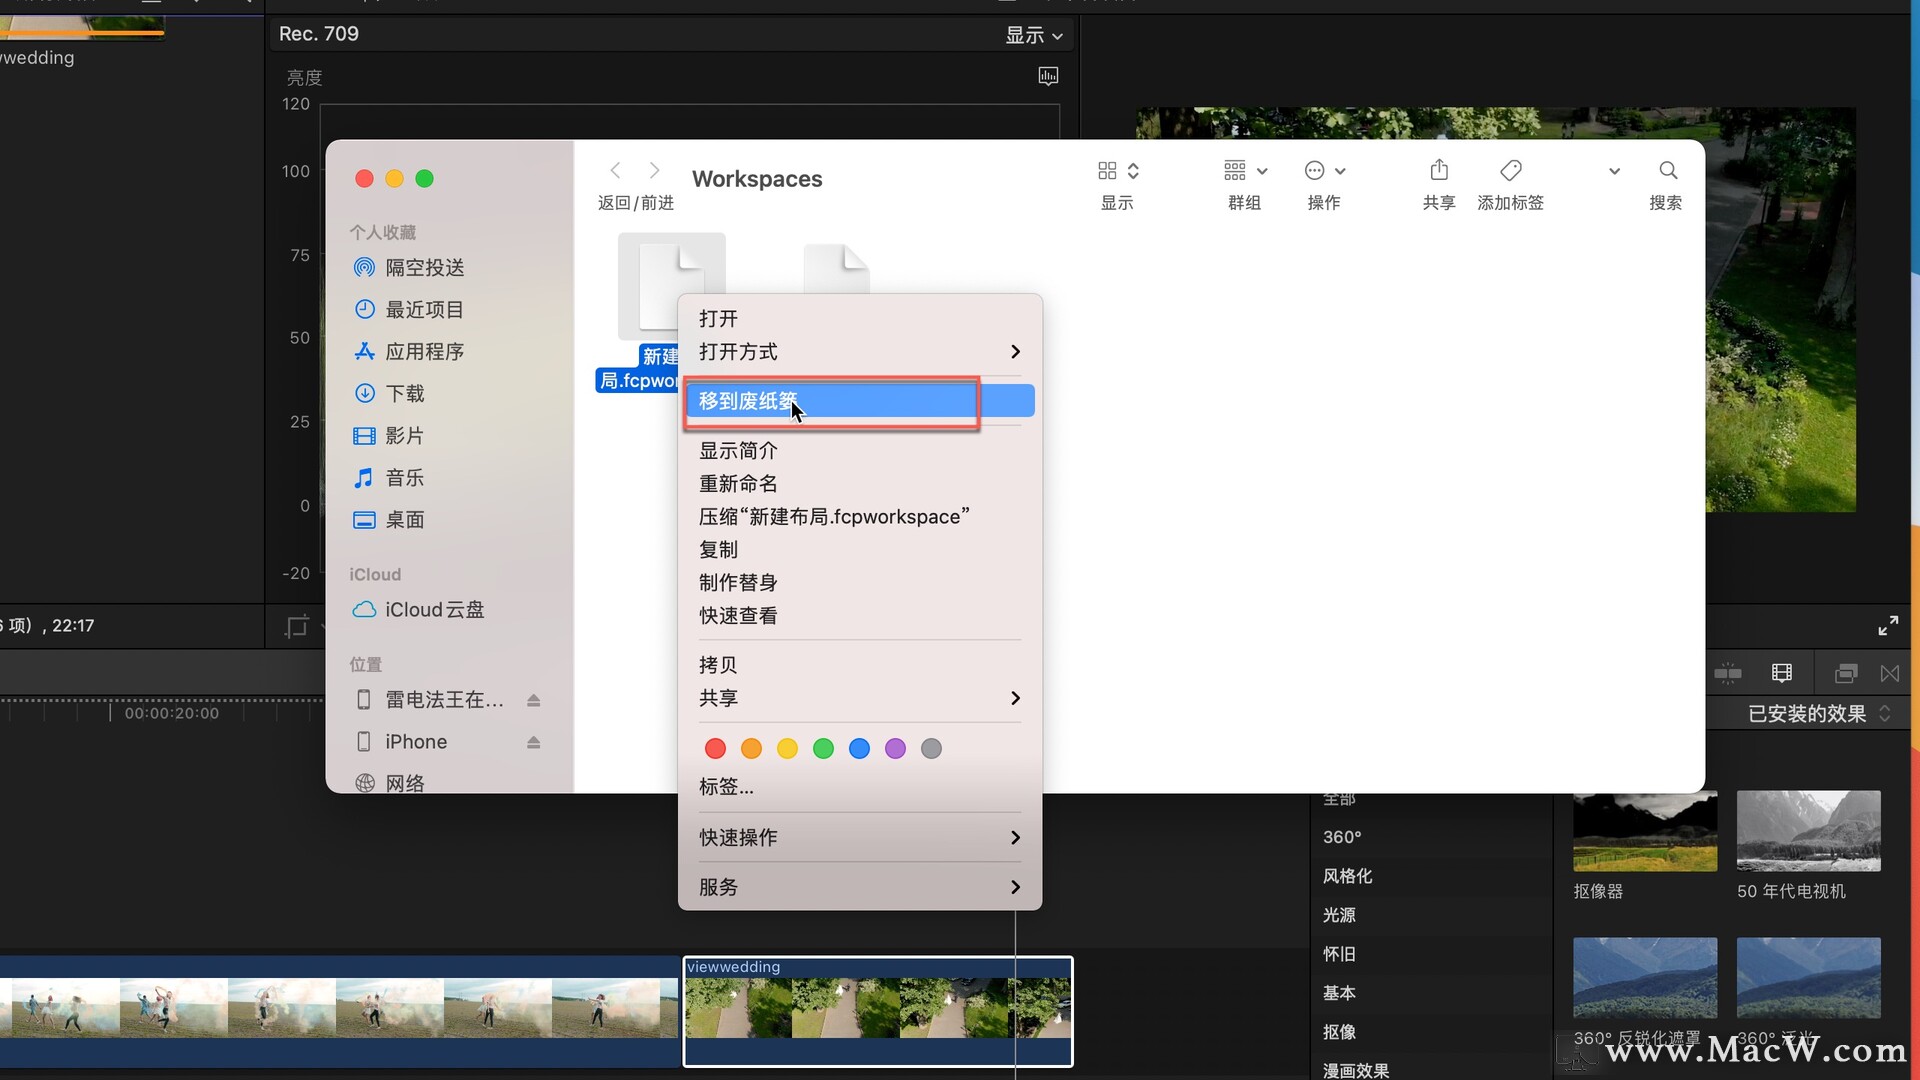Click crop/transform icon below scopes

click(x=297, y=627)
